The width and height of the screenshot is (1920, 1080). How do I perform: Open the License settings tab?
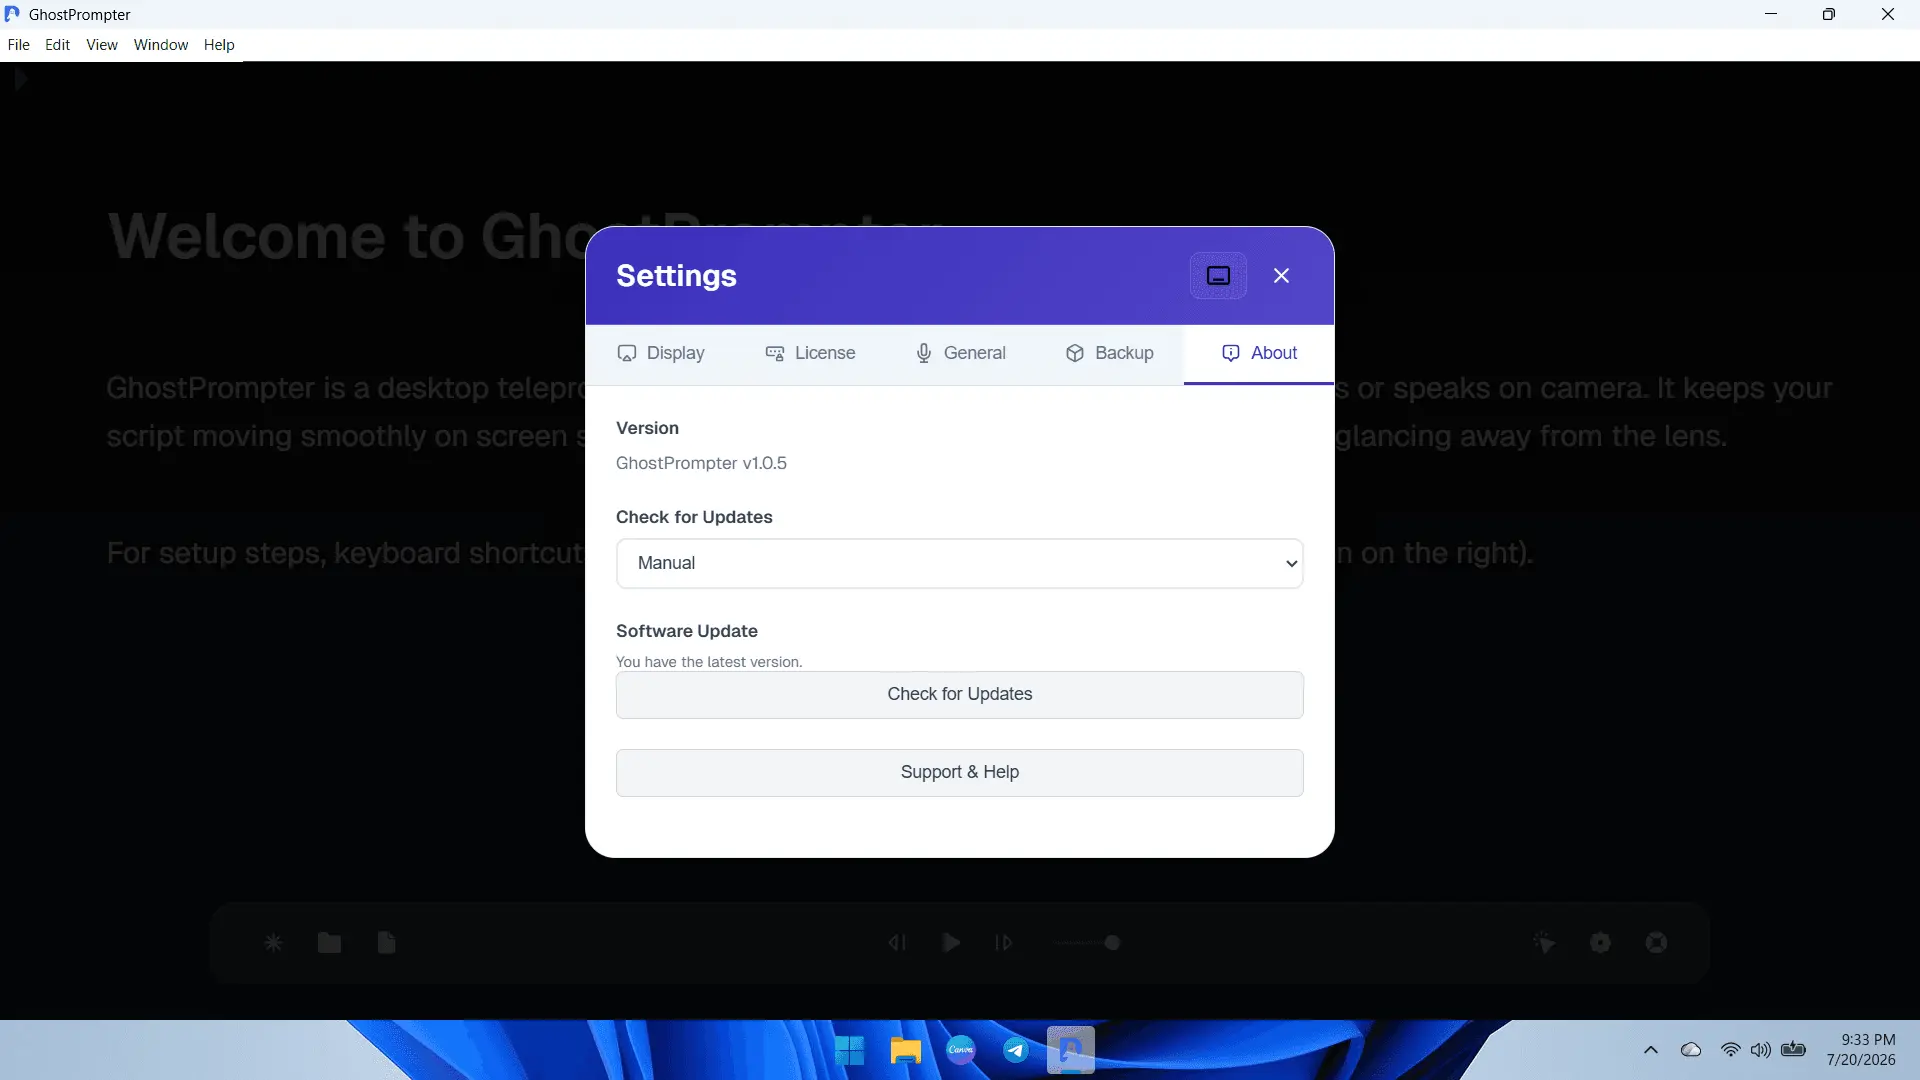click(x=810, y=353)
